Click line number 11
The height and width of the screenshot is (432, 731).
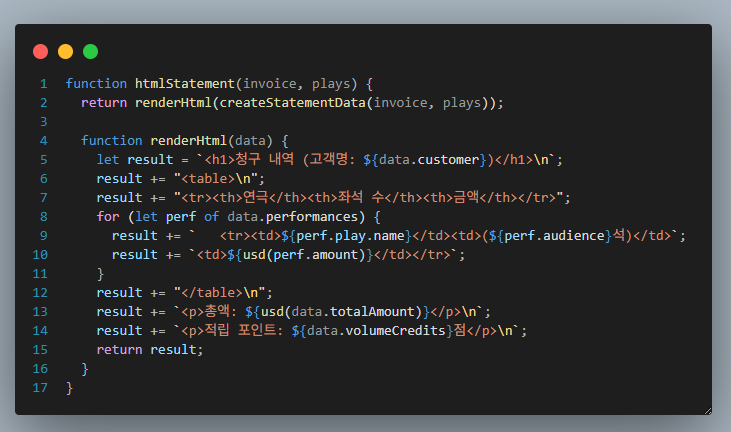click(40, 274)
